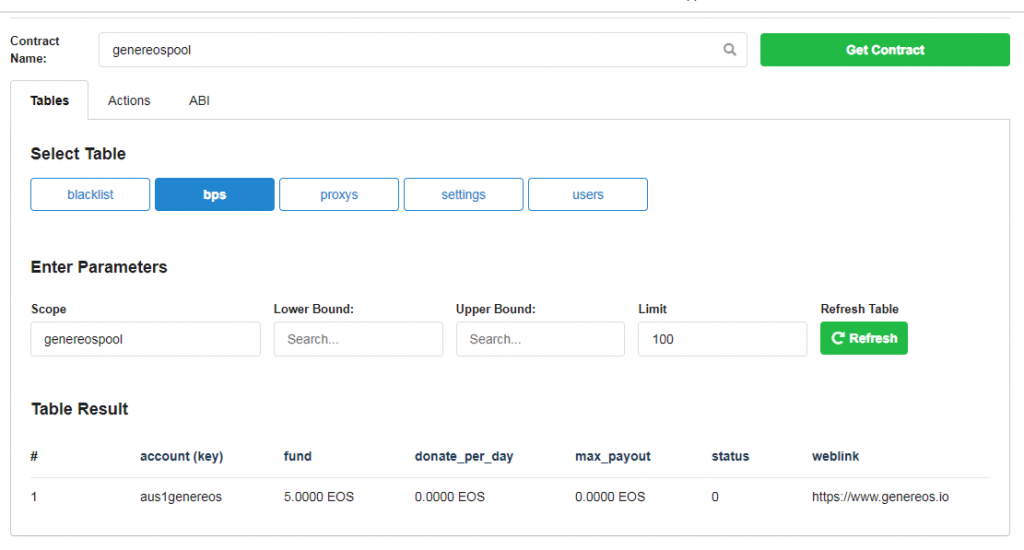
Task: Select the proxys table
Action: (x=339, y=195)
